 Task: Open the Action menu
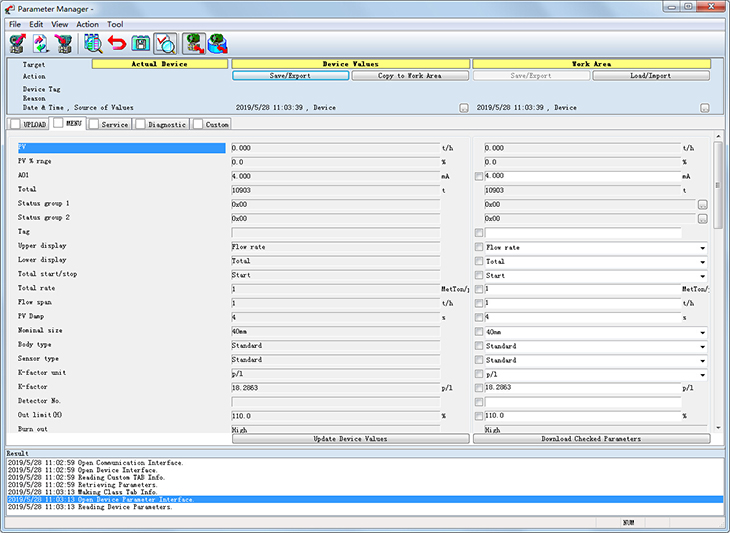[88, 24]
